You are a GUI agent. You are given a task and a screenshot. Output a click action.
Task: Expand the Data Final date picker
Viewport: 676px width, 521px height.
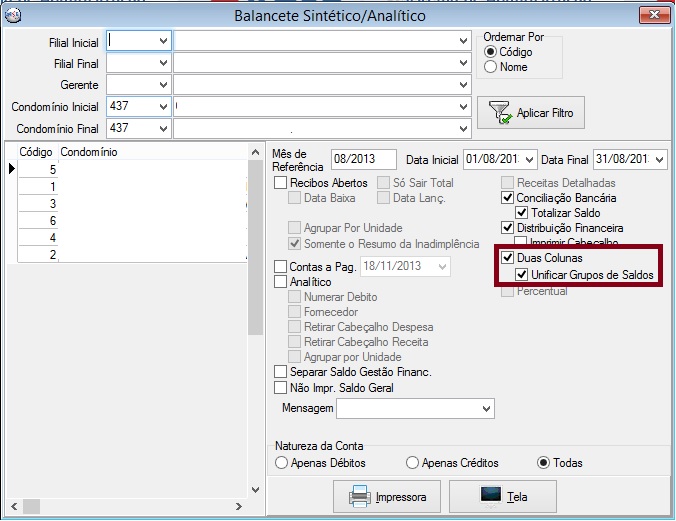tap(659, 160)
